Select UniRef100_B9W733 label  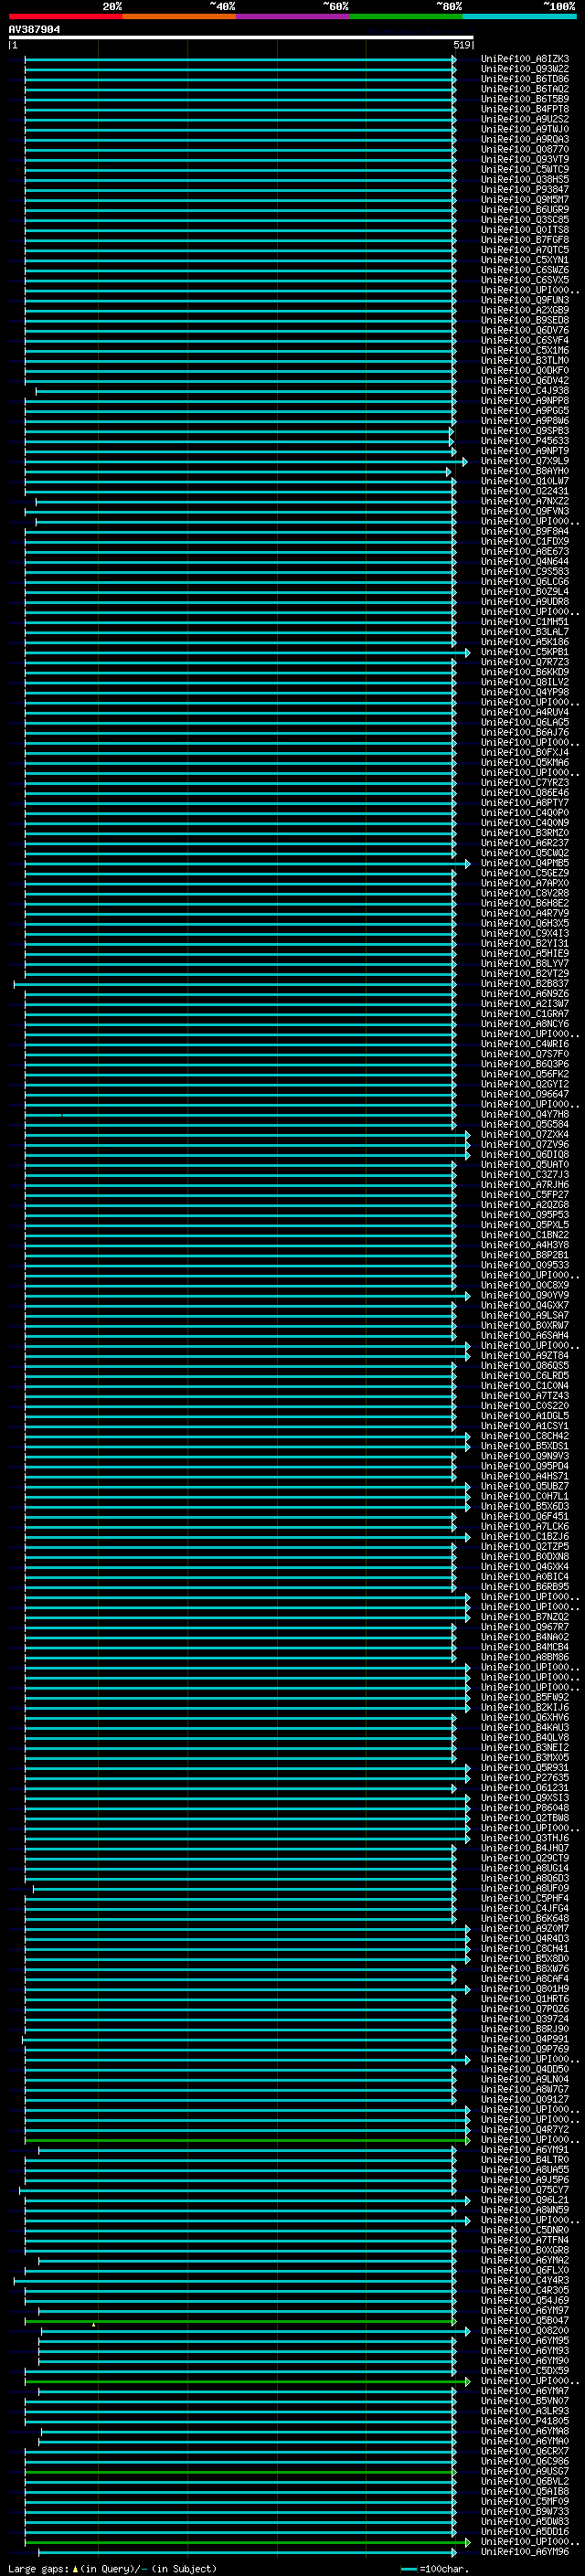[525, 2512]
